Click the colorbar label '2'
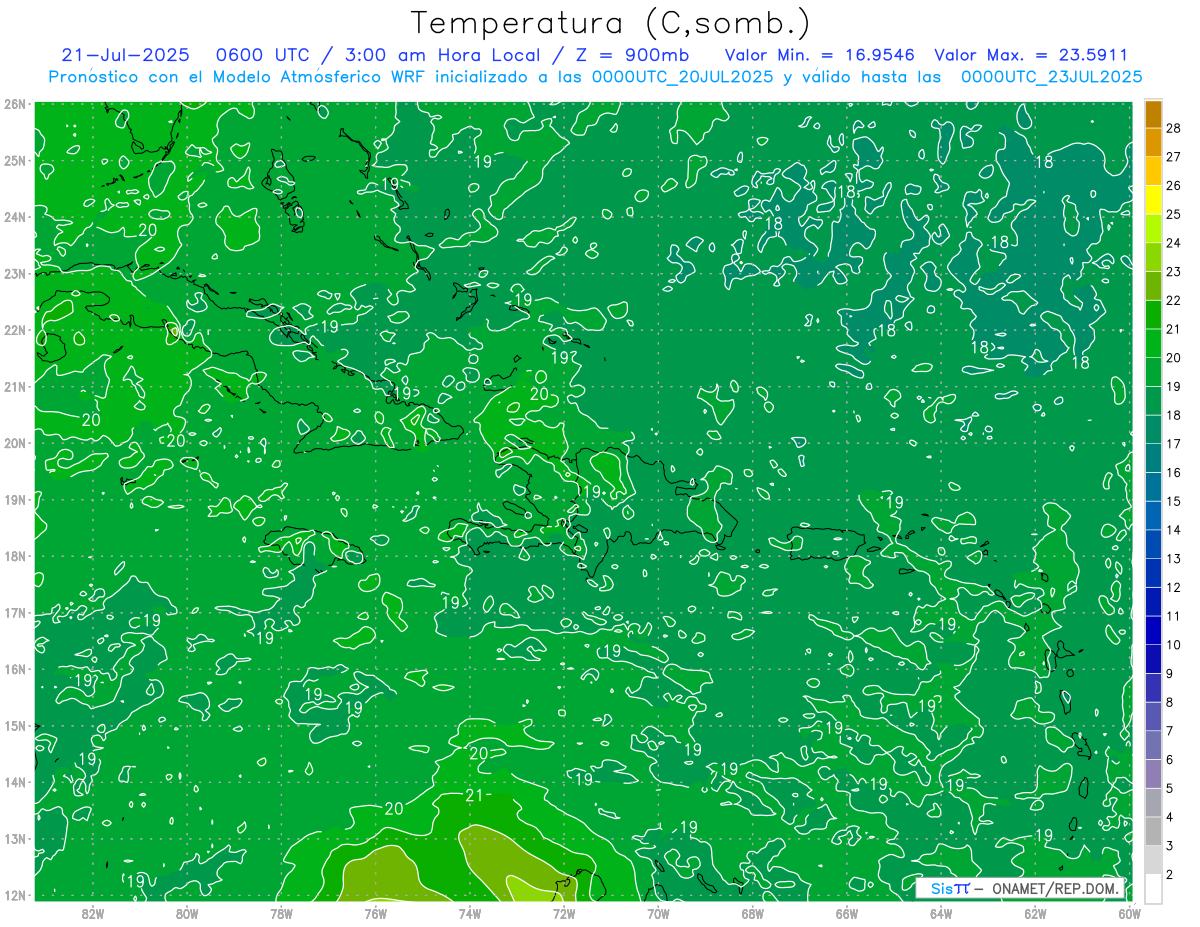The image size is (1200, 927). point(1171,875)
